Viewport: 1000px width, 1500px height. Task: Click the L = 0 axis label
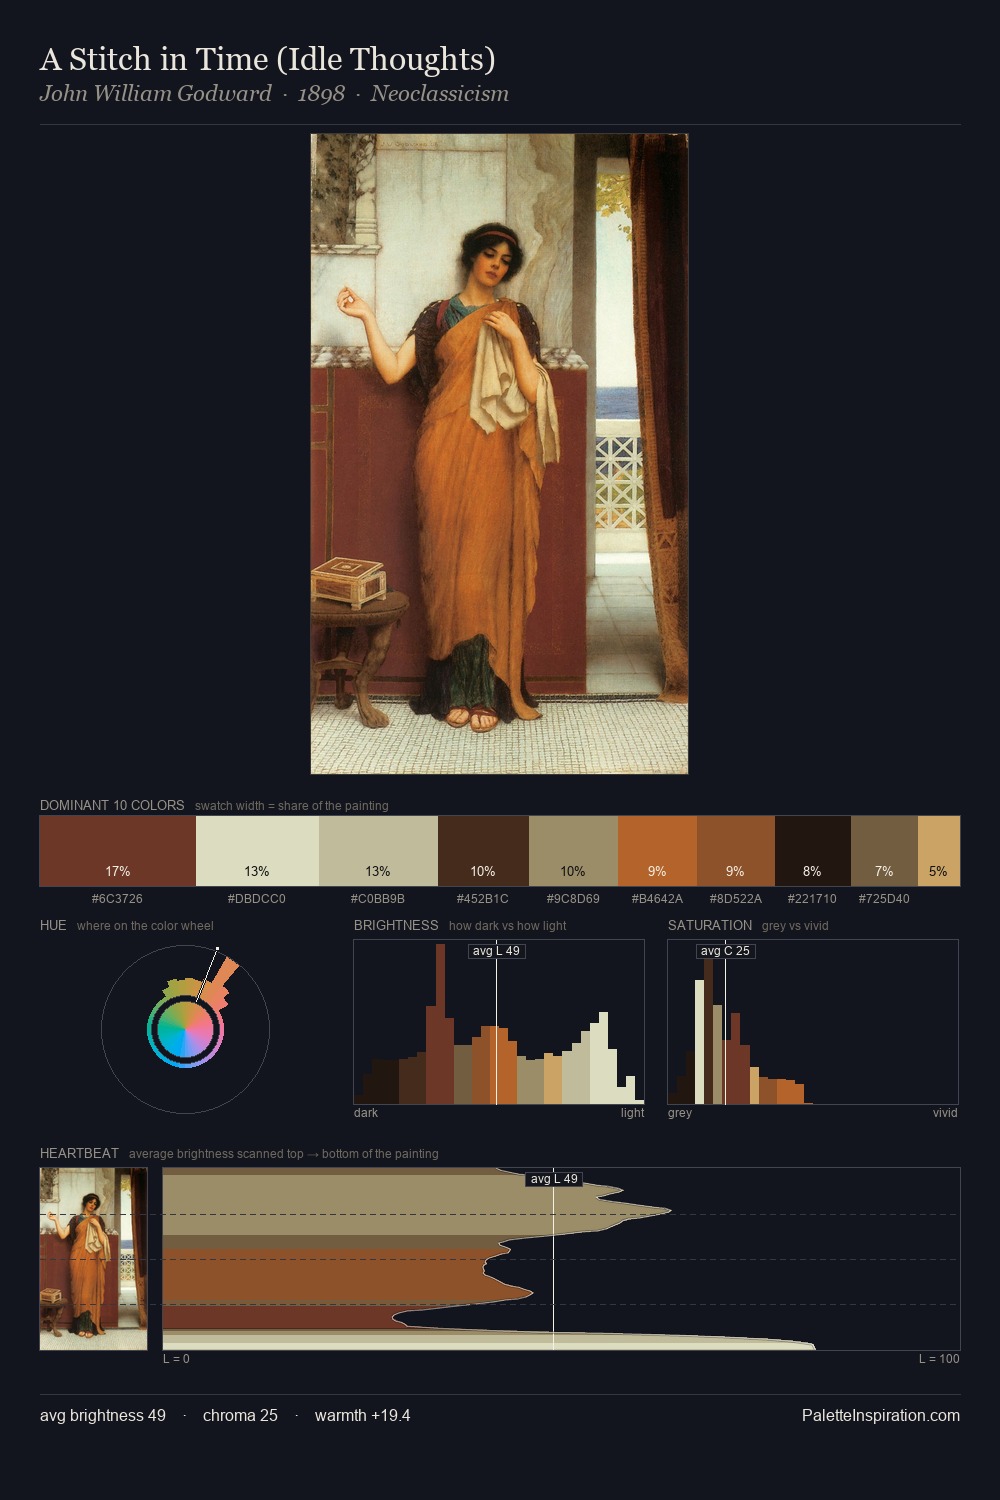tap(176, 1359)
